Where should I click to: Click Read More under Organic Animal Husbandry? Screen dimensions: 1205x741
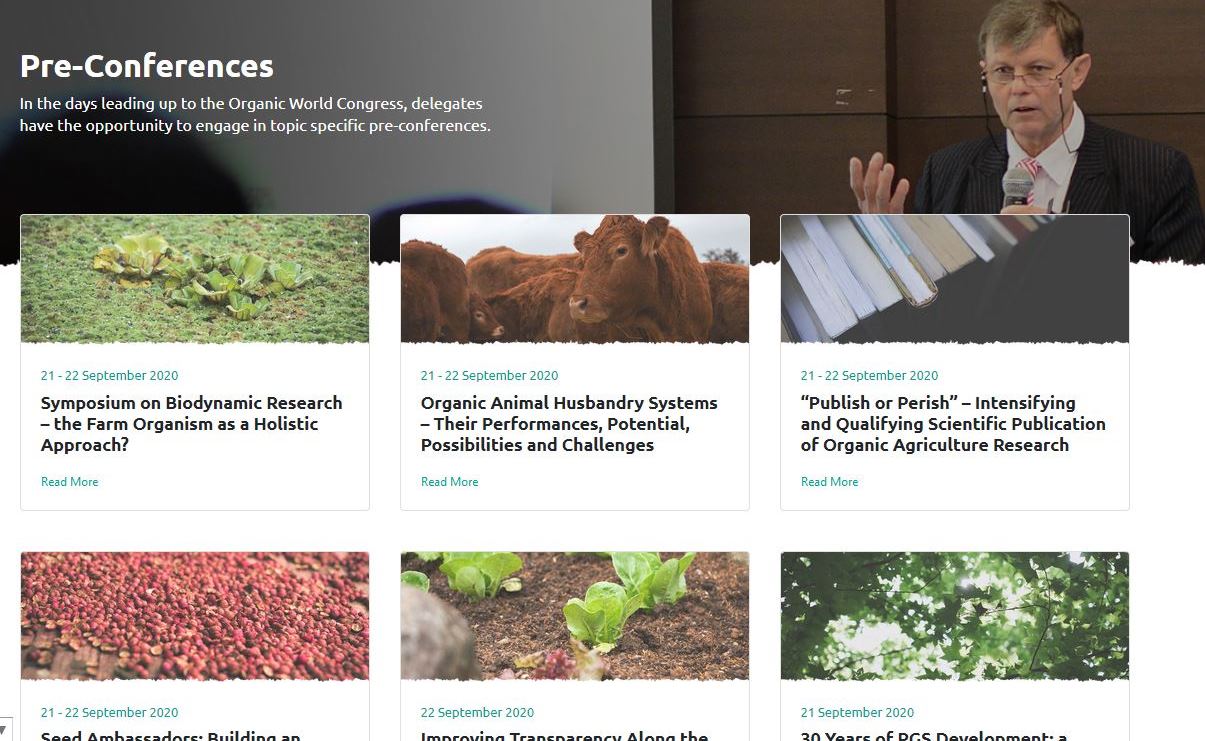[x=450, y=482]
